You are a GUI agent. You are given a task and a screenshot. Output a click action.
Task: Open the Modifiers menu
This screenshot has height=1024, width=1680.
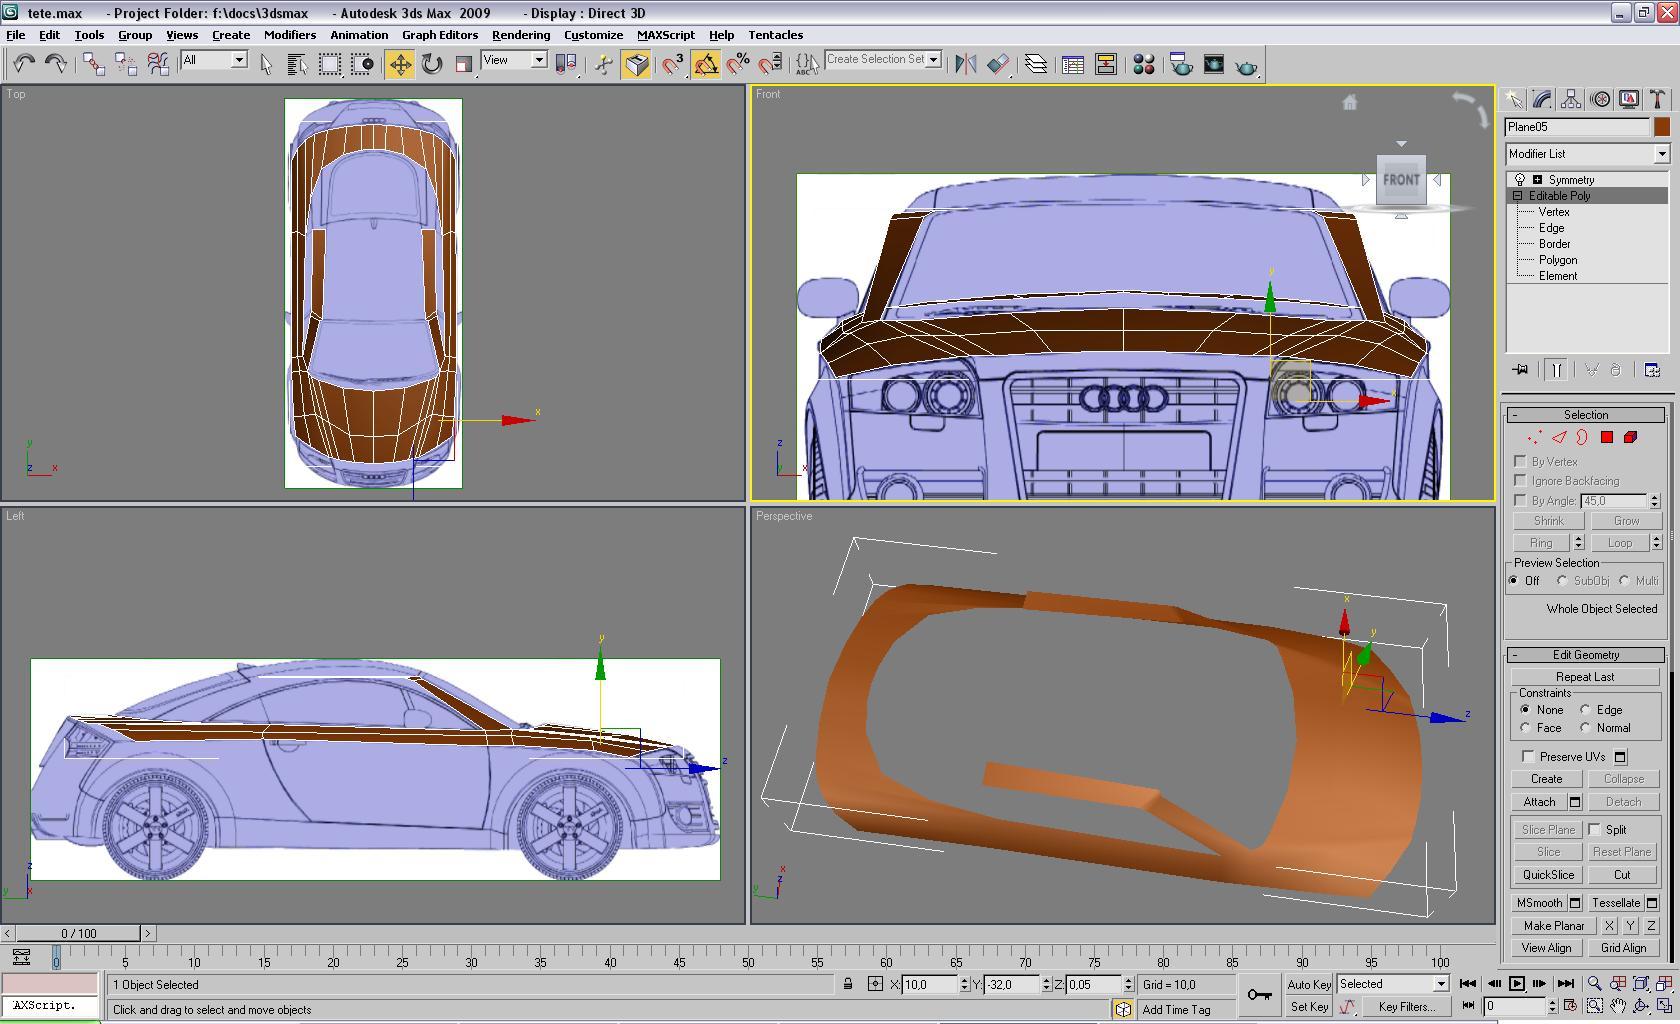(x=290, y=35)
